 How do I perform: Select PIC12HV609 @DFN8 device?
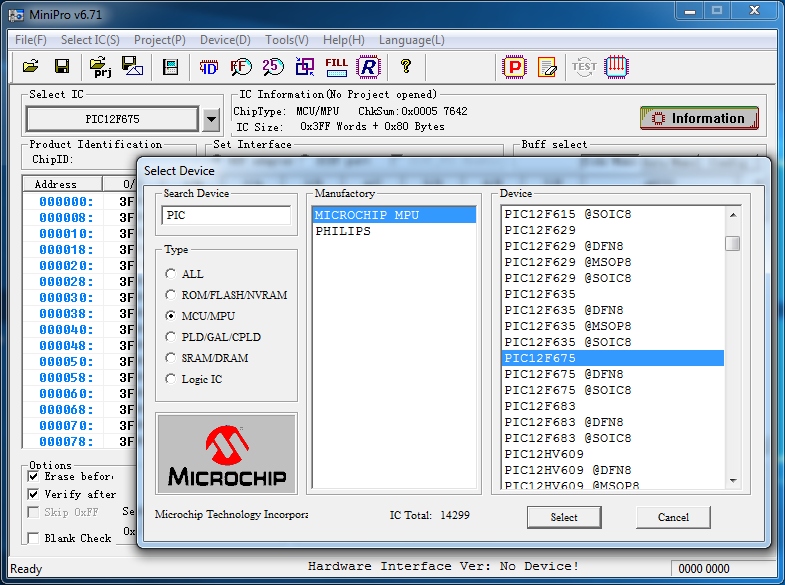coord(613,470)
